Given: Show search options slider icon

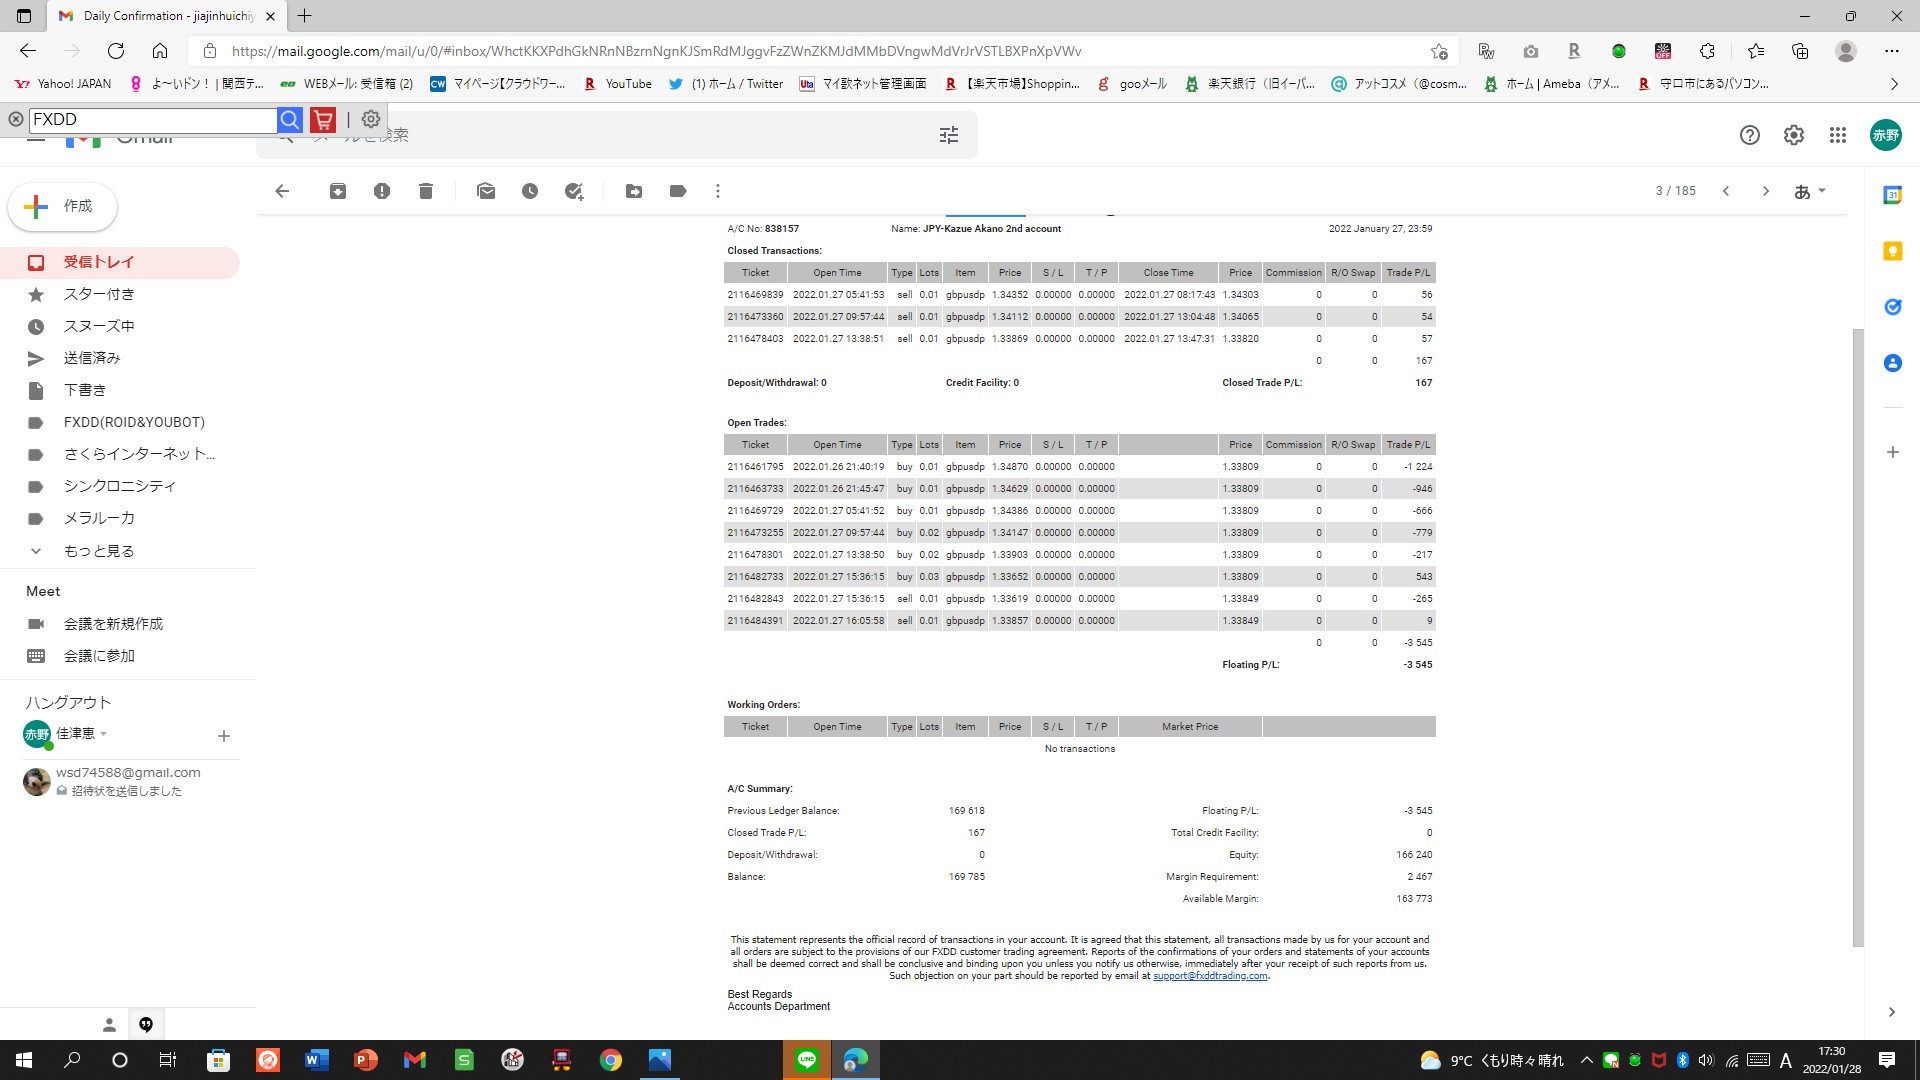Looking at the screenshot, I should point(949,135).
